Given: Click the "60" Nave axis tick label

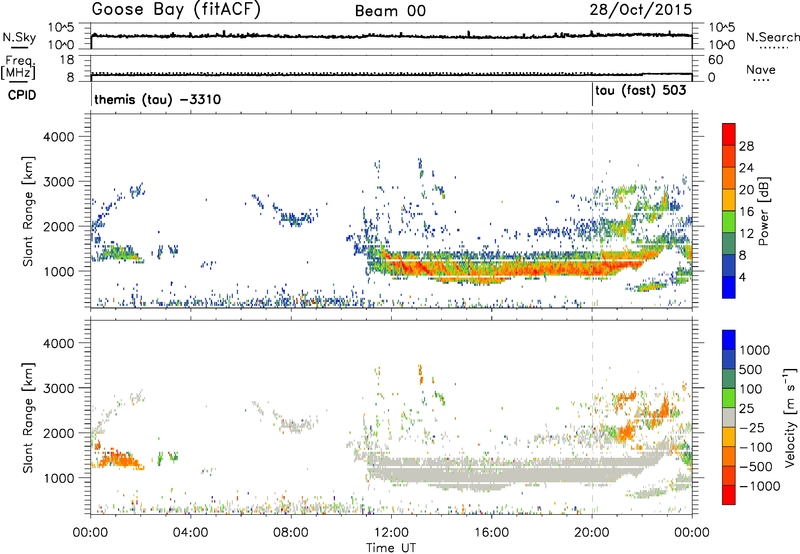Looking at the screenshot, I should point(715,60).
